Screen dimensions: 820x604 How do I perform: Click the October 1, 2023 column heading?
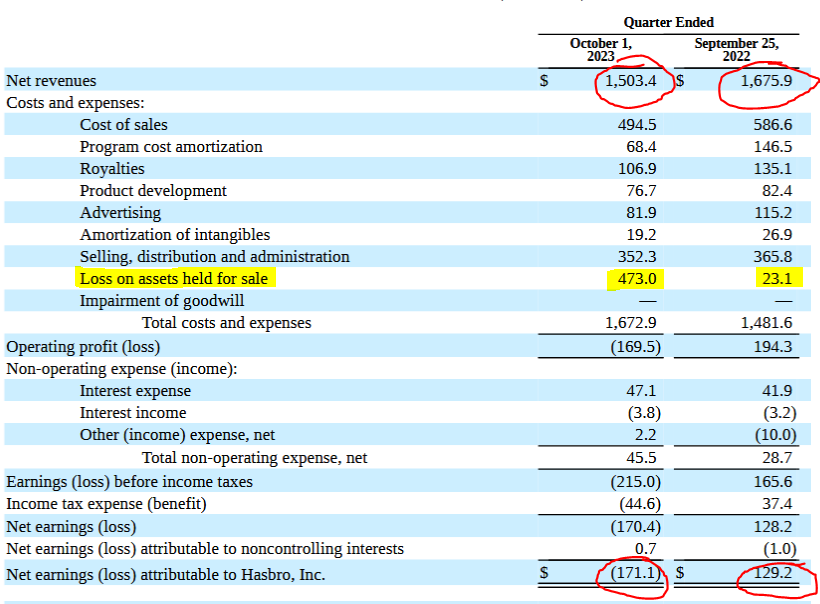point(600,50)
